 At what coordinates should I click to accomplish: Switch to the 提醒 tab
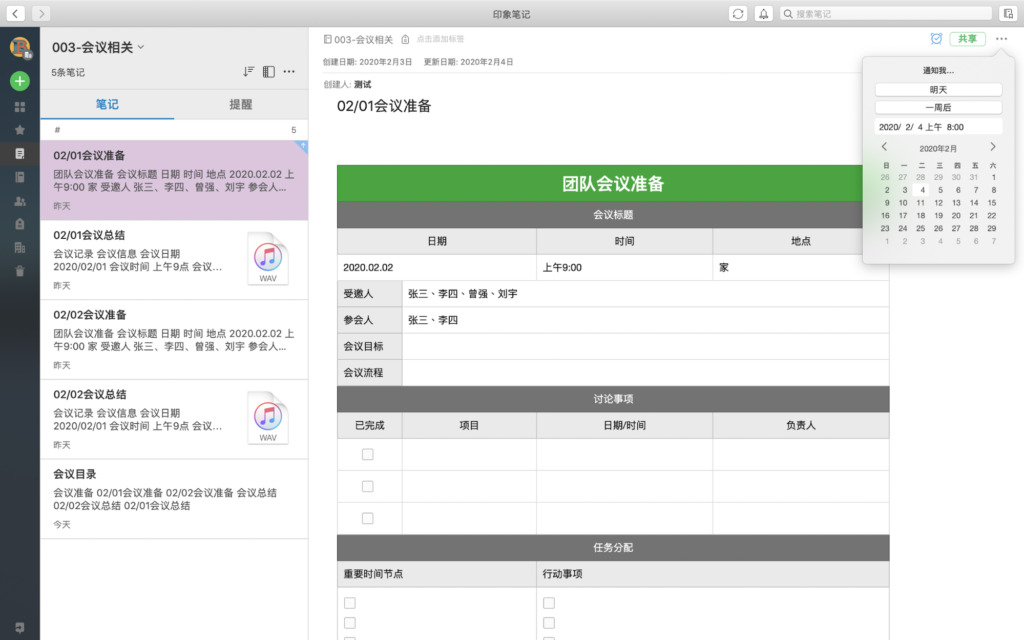pos(241,104)
